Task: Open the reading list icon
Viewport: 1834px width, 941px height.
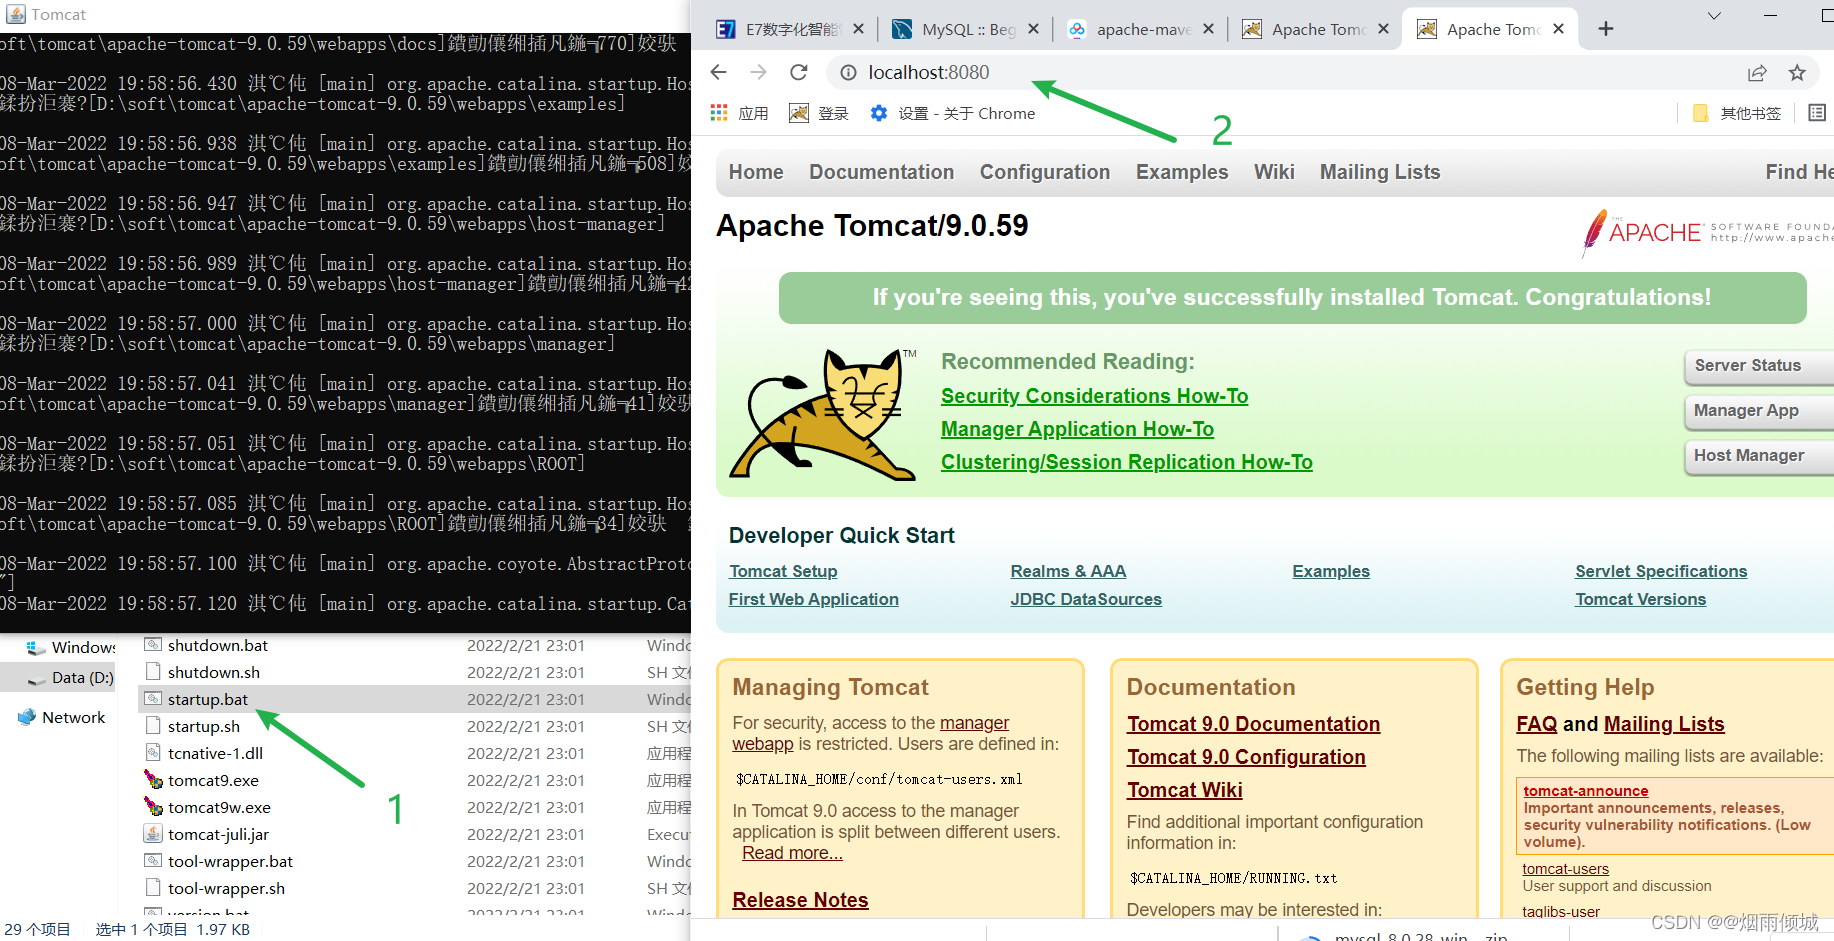Action: coord(1817,113)
